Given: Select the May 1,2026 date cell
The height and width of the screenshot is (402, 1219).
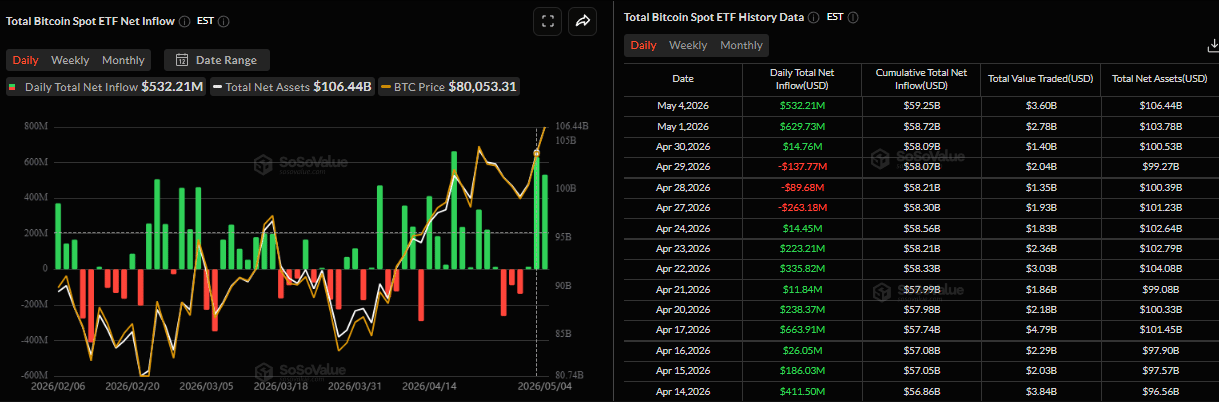Looking at the screenshot, I should [682, 125].
